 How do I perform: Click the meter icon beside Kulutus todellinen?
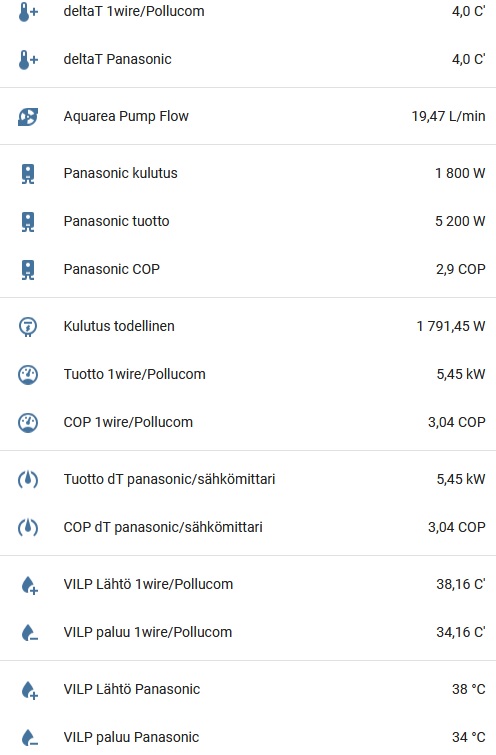click(28, 326)
